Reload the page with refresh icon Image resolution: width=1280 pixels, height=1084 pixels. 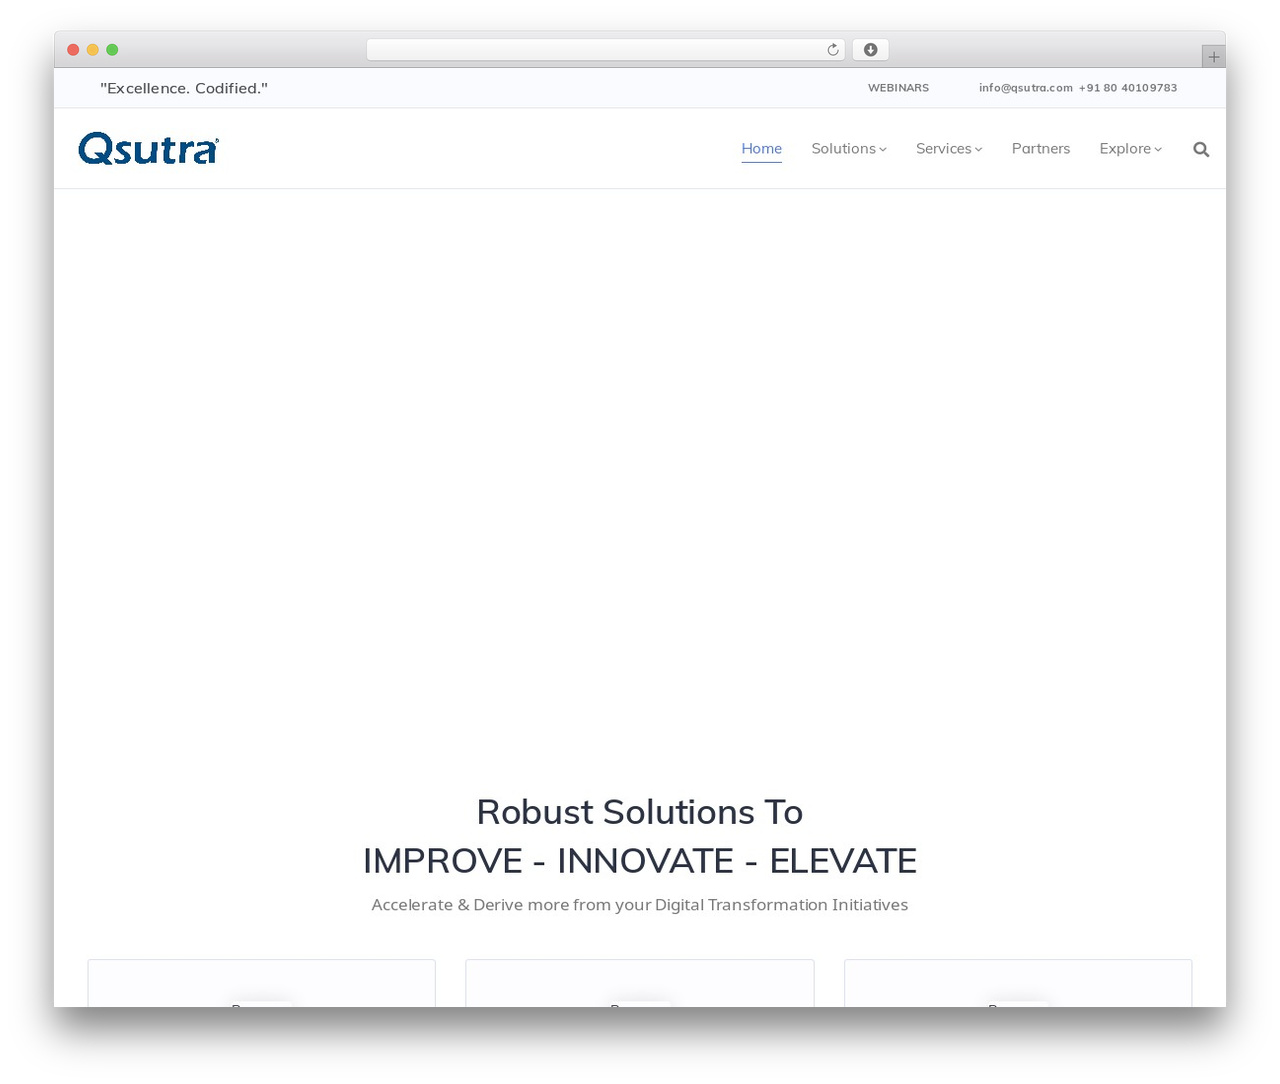pyautogui.click(x=832, y=50)
